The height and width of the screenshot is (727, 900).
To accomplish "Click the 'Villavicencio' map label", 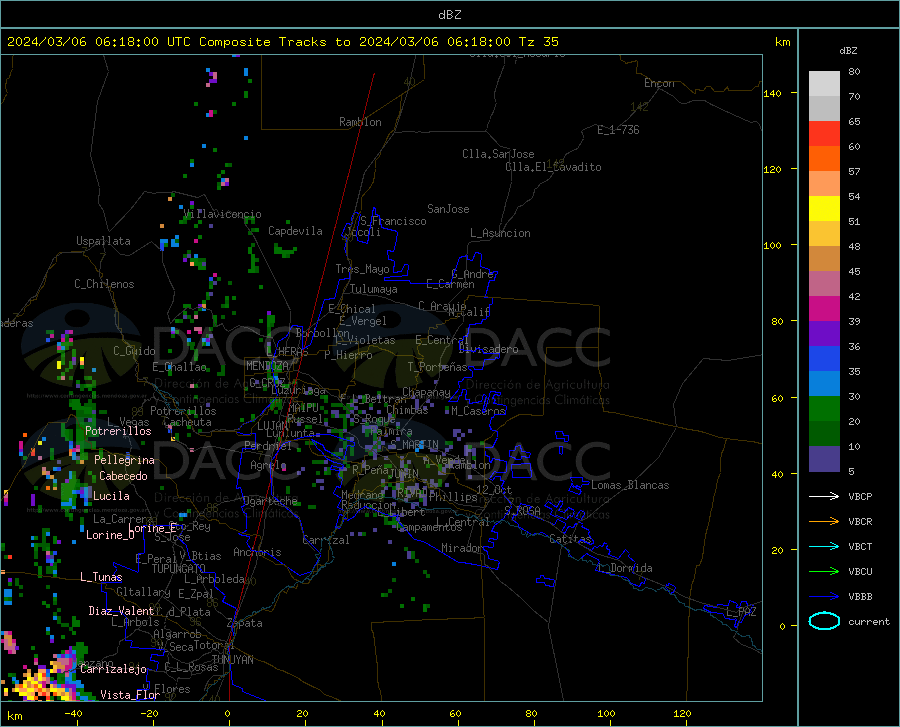I will click(x=222, y=214).
